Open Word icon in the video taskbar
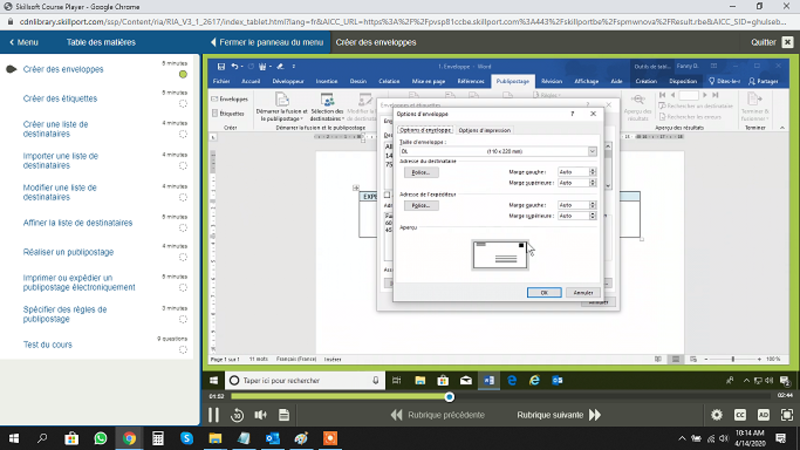The width and height of the screenshot is (800, 450). (x=489, y=381)
